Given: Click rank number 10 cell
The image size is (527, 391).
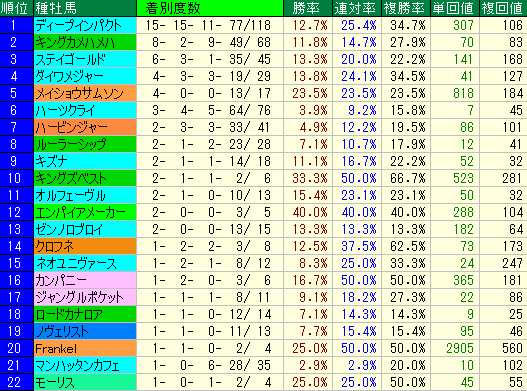Looking at the screenshot, I should coord(16,178).
